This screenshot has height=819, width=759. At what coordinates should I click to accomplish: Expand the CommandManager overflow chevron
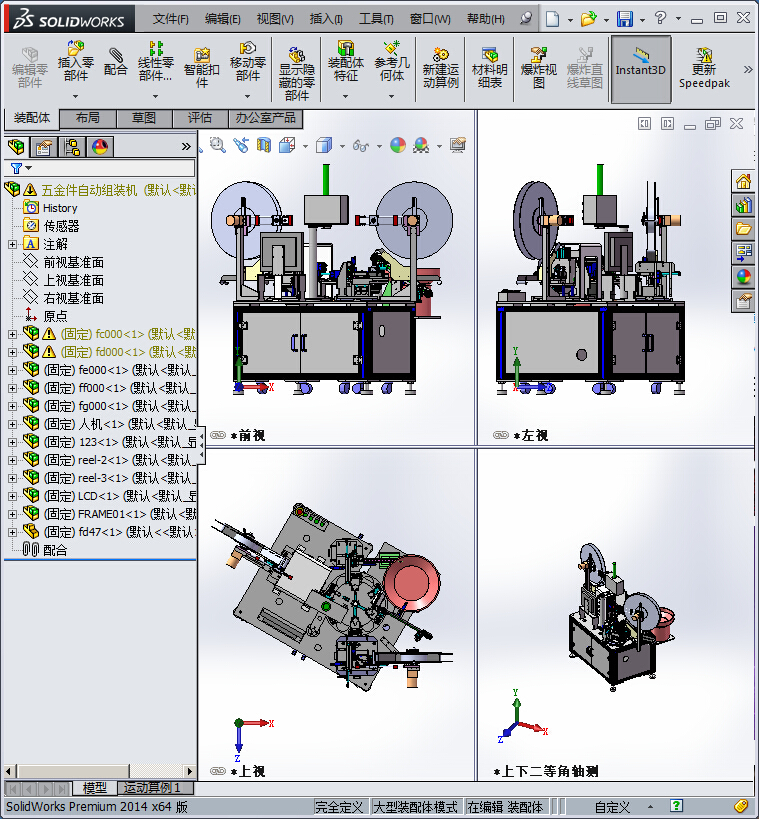click(x=748, y=69)
